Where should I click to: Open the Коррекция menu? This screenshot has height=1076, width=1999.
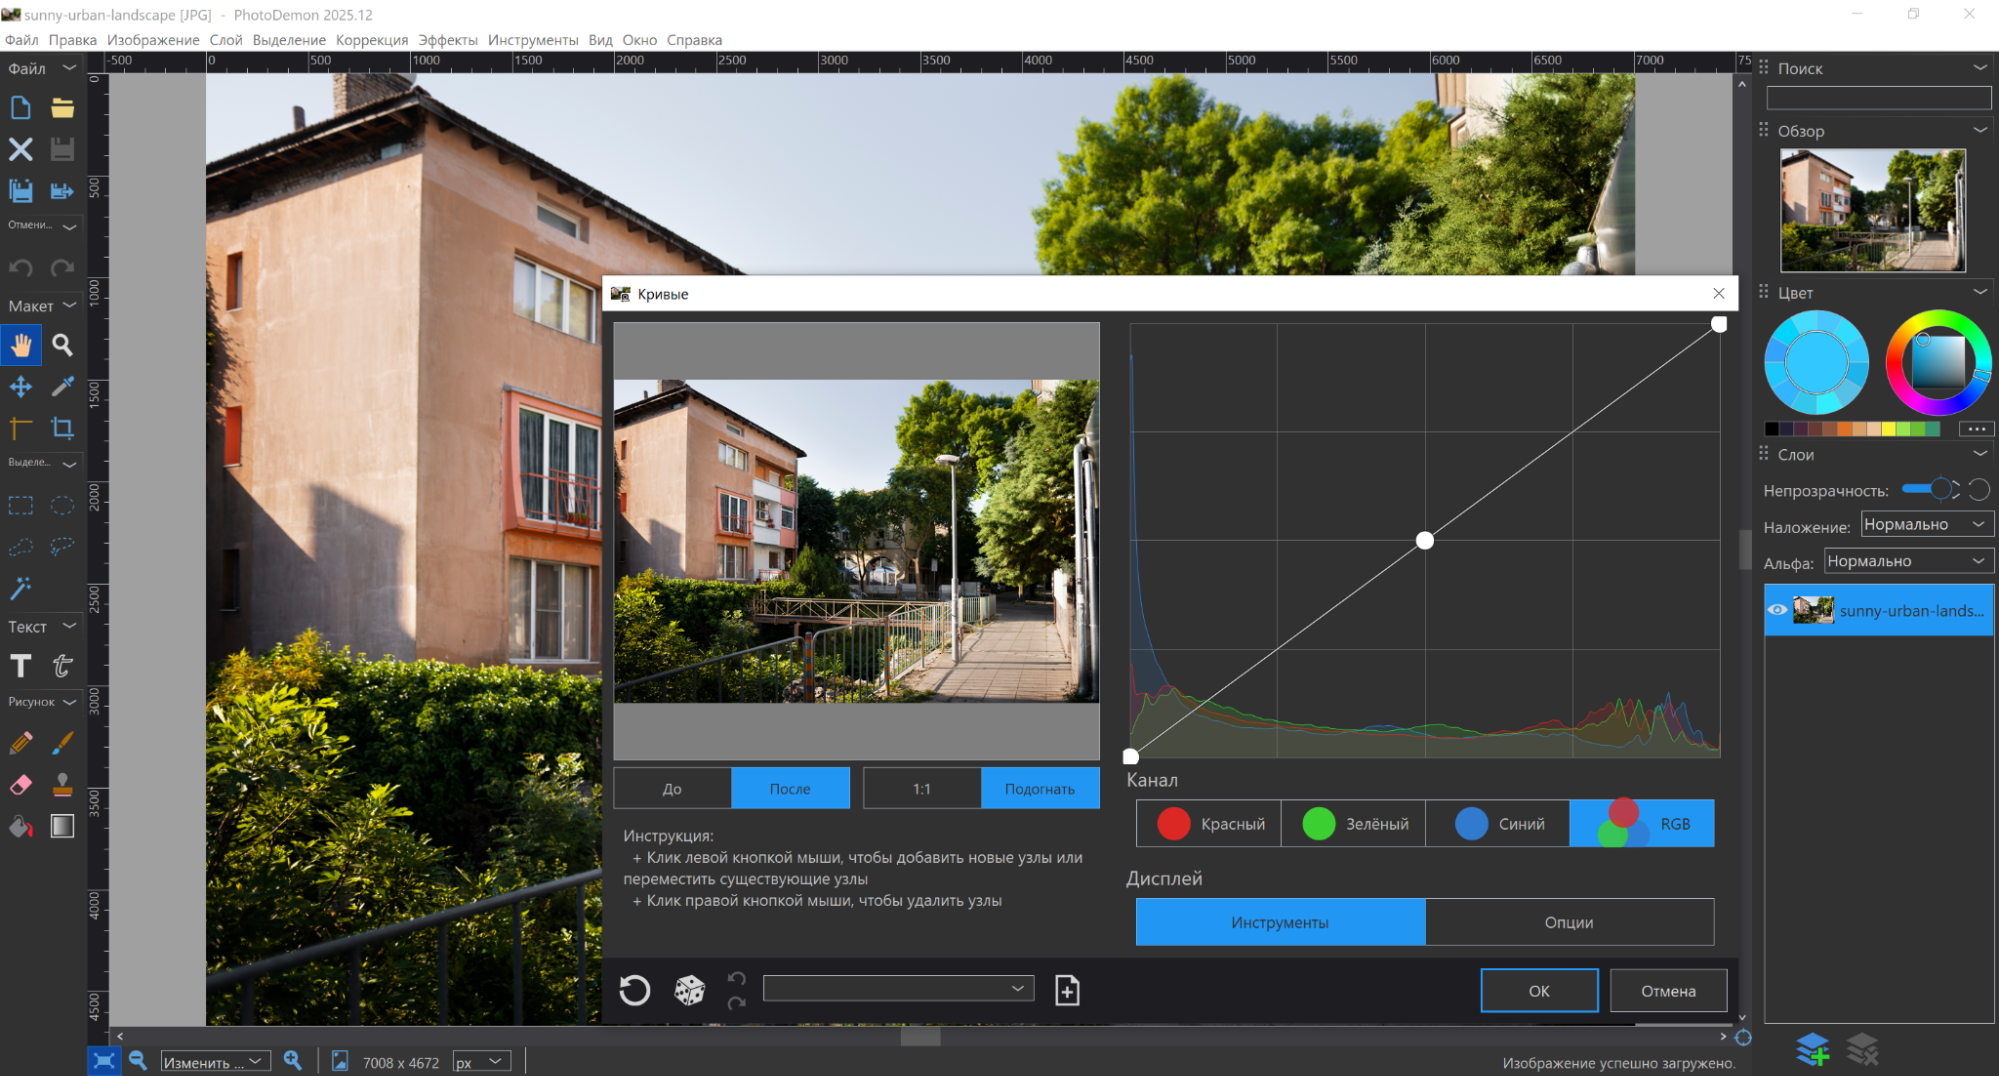pyautogui.click(x=371, y=40)
